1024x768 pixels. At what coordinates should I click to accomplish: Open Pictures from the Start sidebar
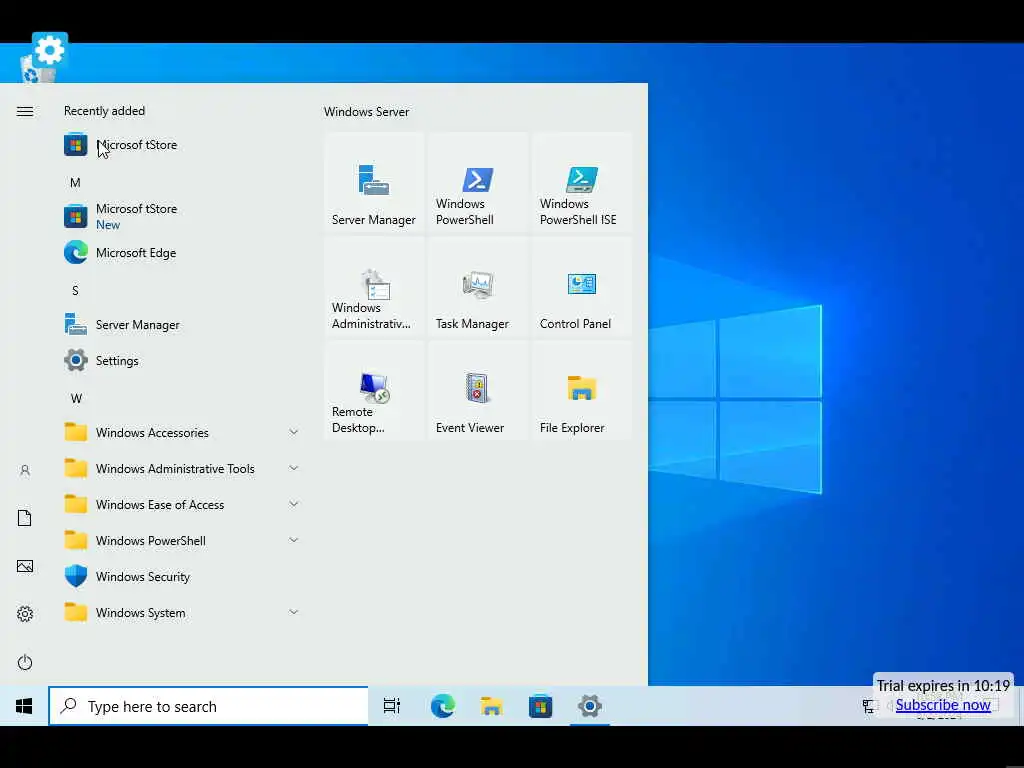click(x=25, y=566)
